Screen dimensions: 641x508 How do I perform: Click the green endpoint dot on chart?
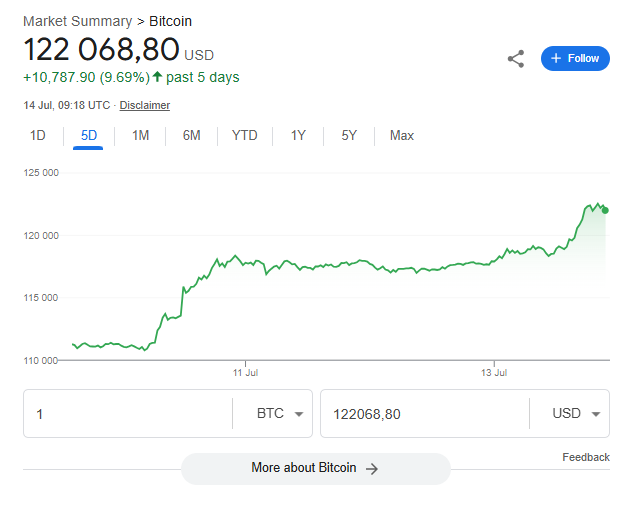pos(605,210)
